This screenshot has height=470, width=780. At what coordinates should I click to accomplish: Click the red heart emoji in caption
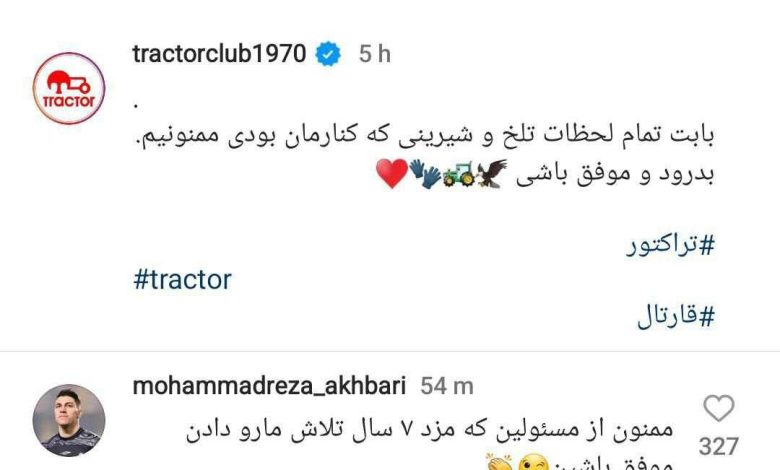pyautogui.click(x=392, y=174)
